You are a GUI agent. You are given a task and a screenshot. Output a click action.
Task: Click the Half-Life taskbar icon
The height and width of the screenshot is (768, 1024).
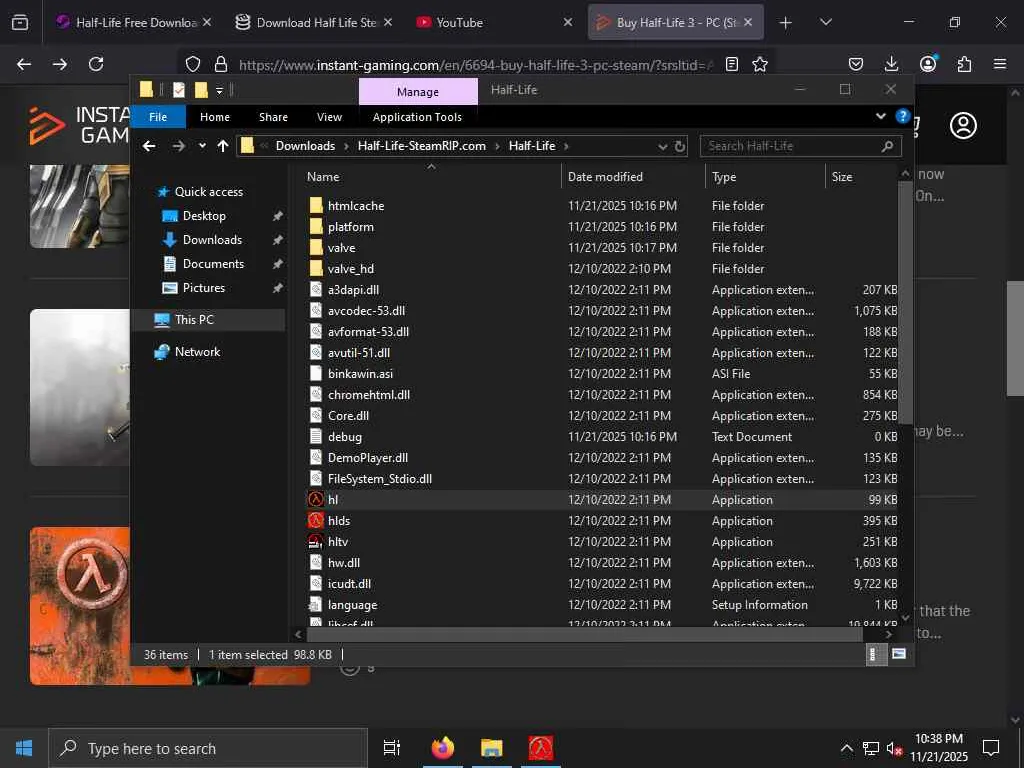tap(541, 748)
